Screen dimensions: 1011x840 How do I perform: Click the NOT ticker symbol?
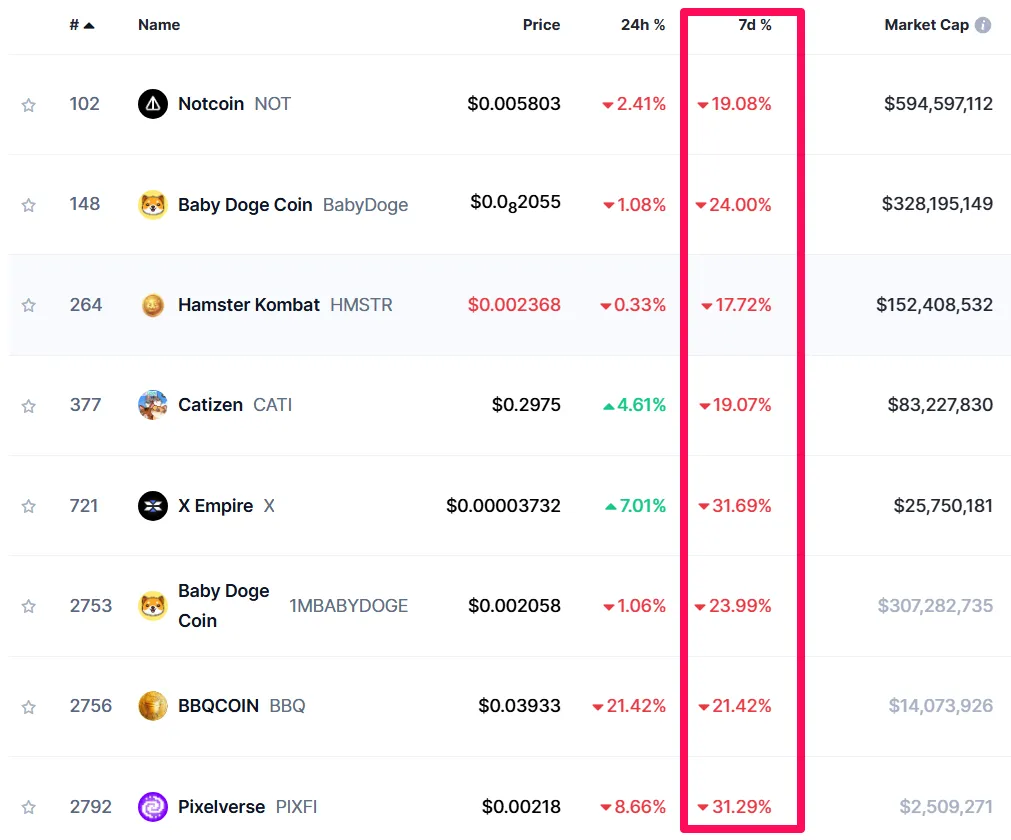(272, 104)
